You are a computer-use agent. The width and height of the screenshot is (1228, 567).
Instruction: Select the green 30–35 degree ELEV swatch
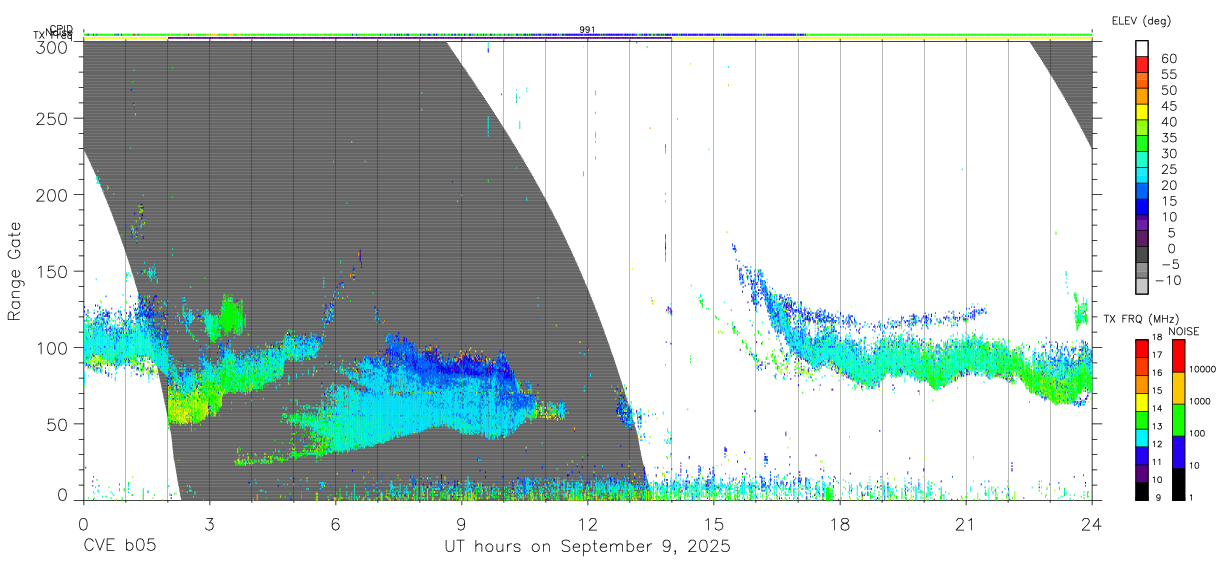[1142, 144]
